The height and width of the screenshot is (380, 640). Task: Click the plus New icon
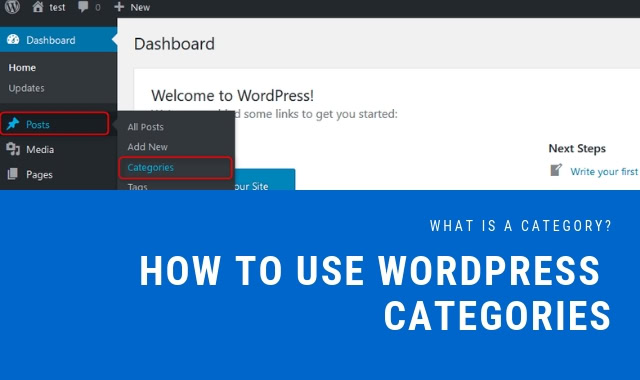coord(119,7)
